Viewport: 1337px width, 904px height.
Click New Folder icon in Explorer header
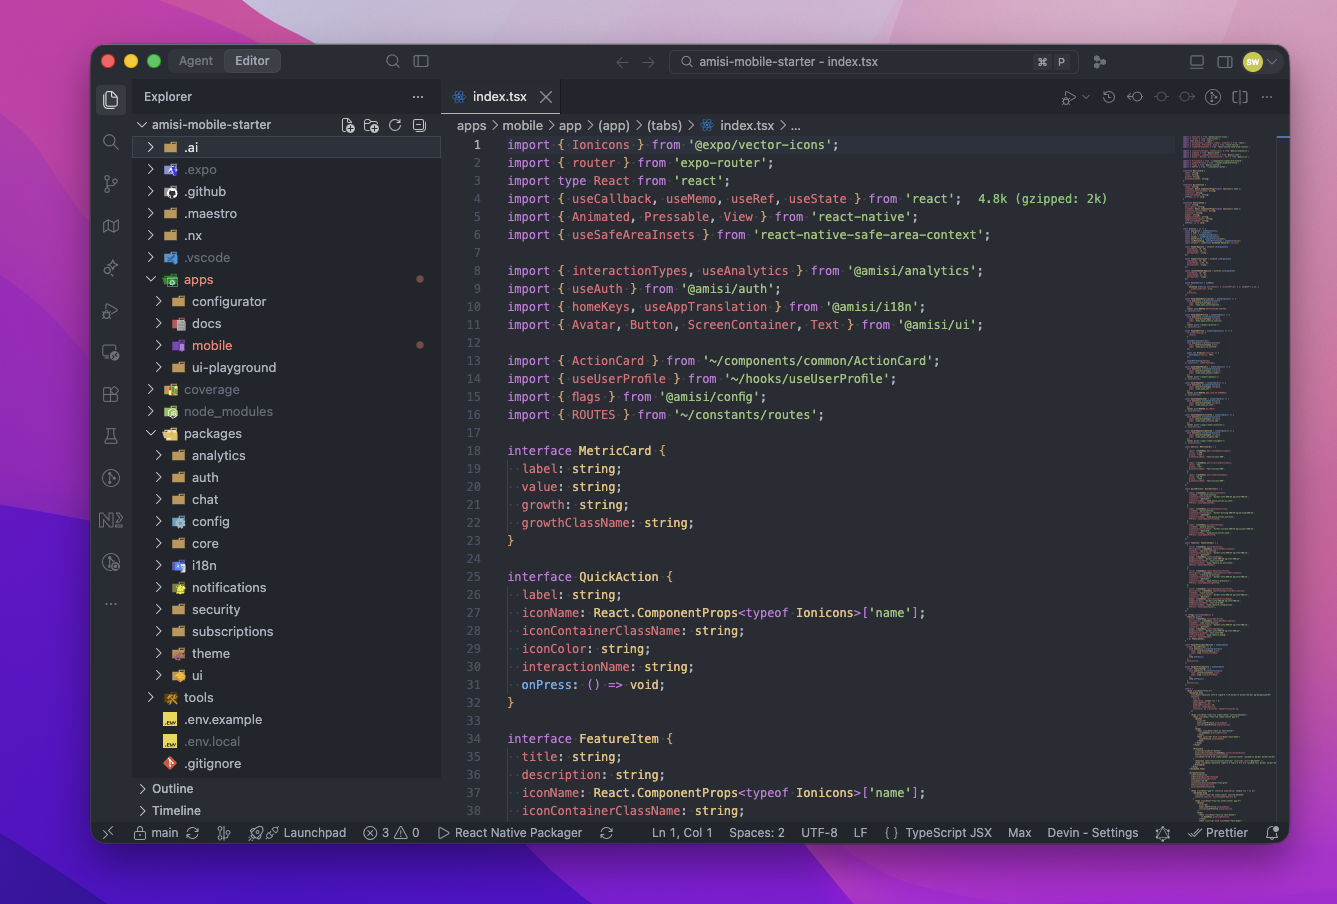[x=371, y=125]
